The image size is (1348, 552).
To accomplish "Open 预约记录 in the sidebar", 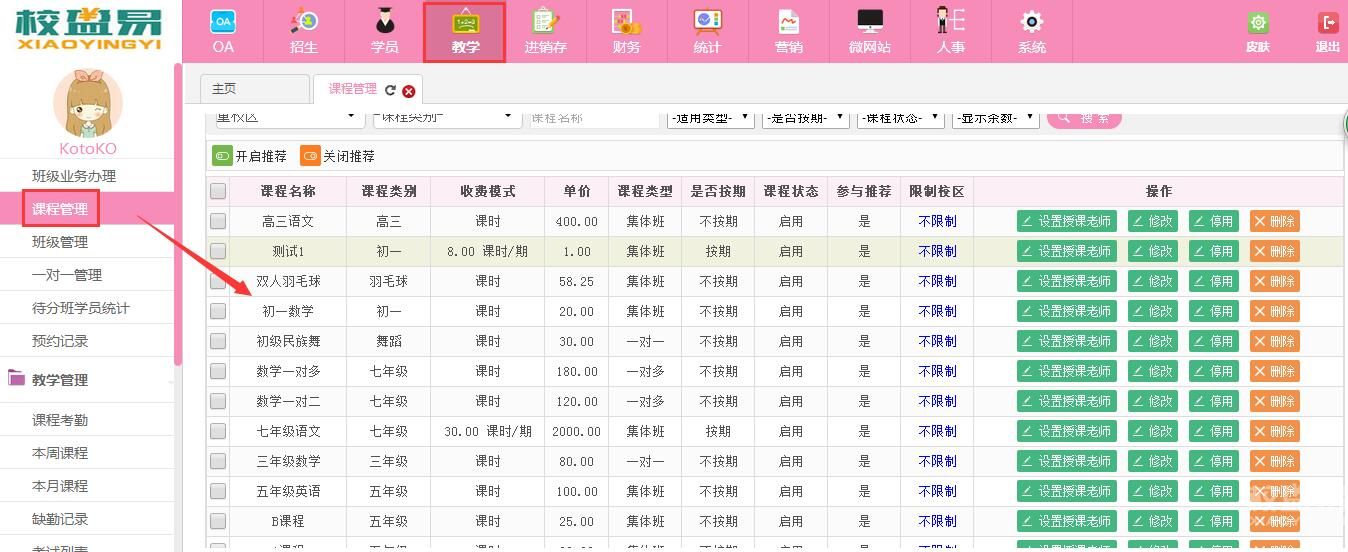I will (x=60, y=341).
